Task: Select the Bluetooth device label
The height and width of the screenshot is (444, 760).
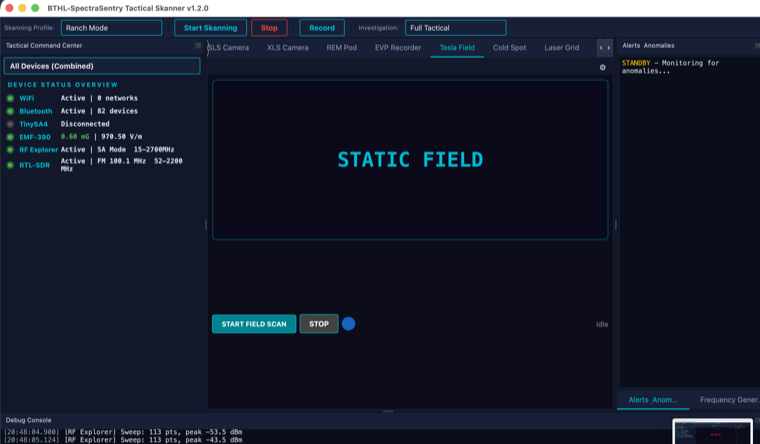Action: [x=36, y=111]
